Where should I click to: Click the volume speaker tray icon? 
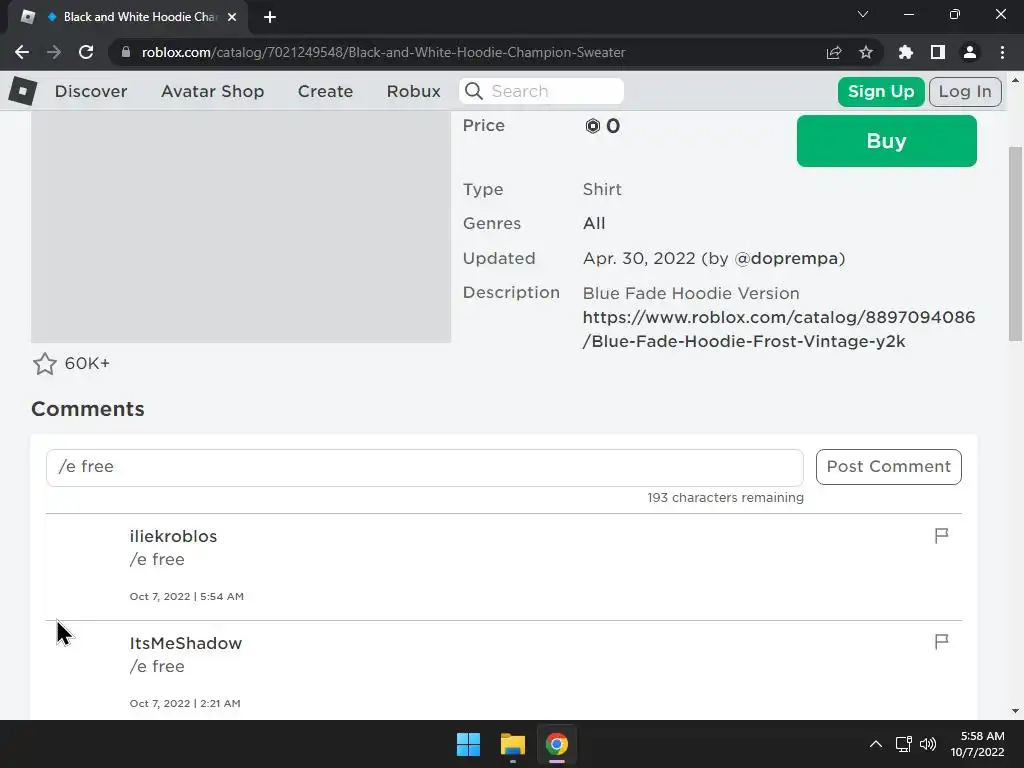click(927, 744)
